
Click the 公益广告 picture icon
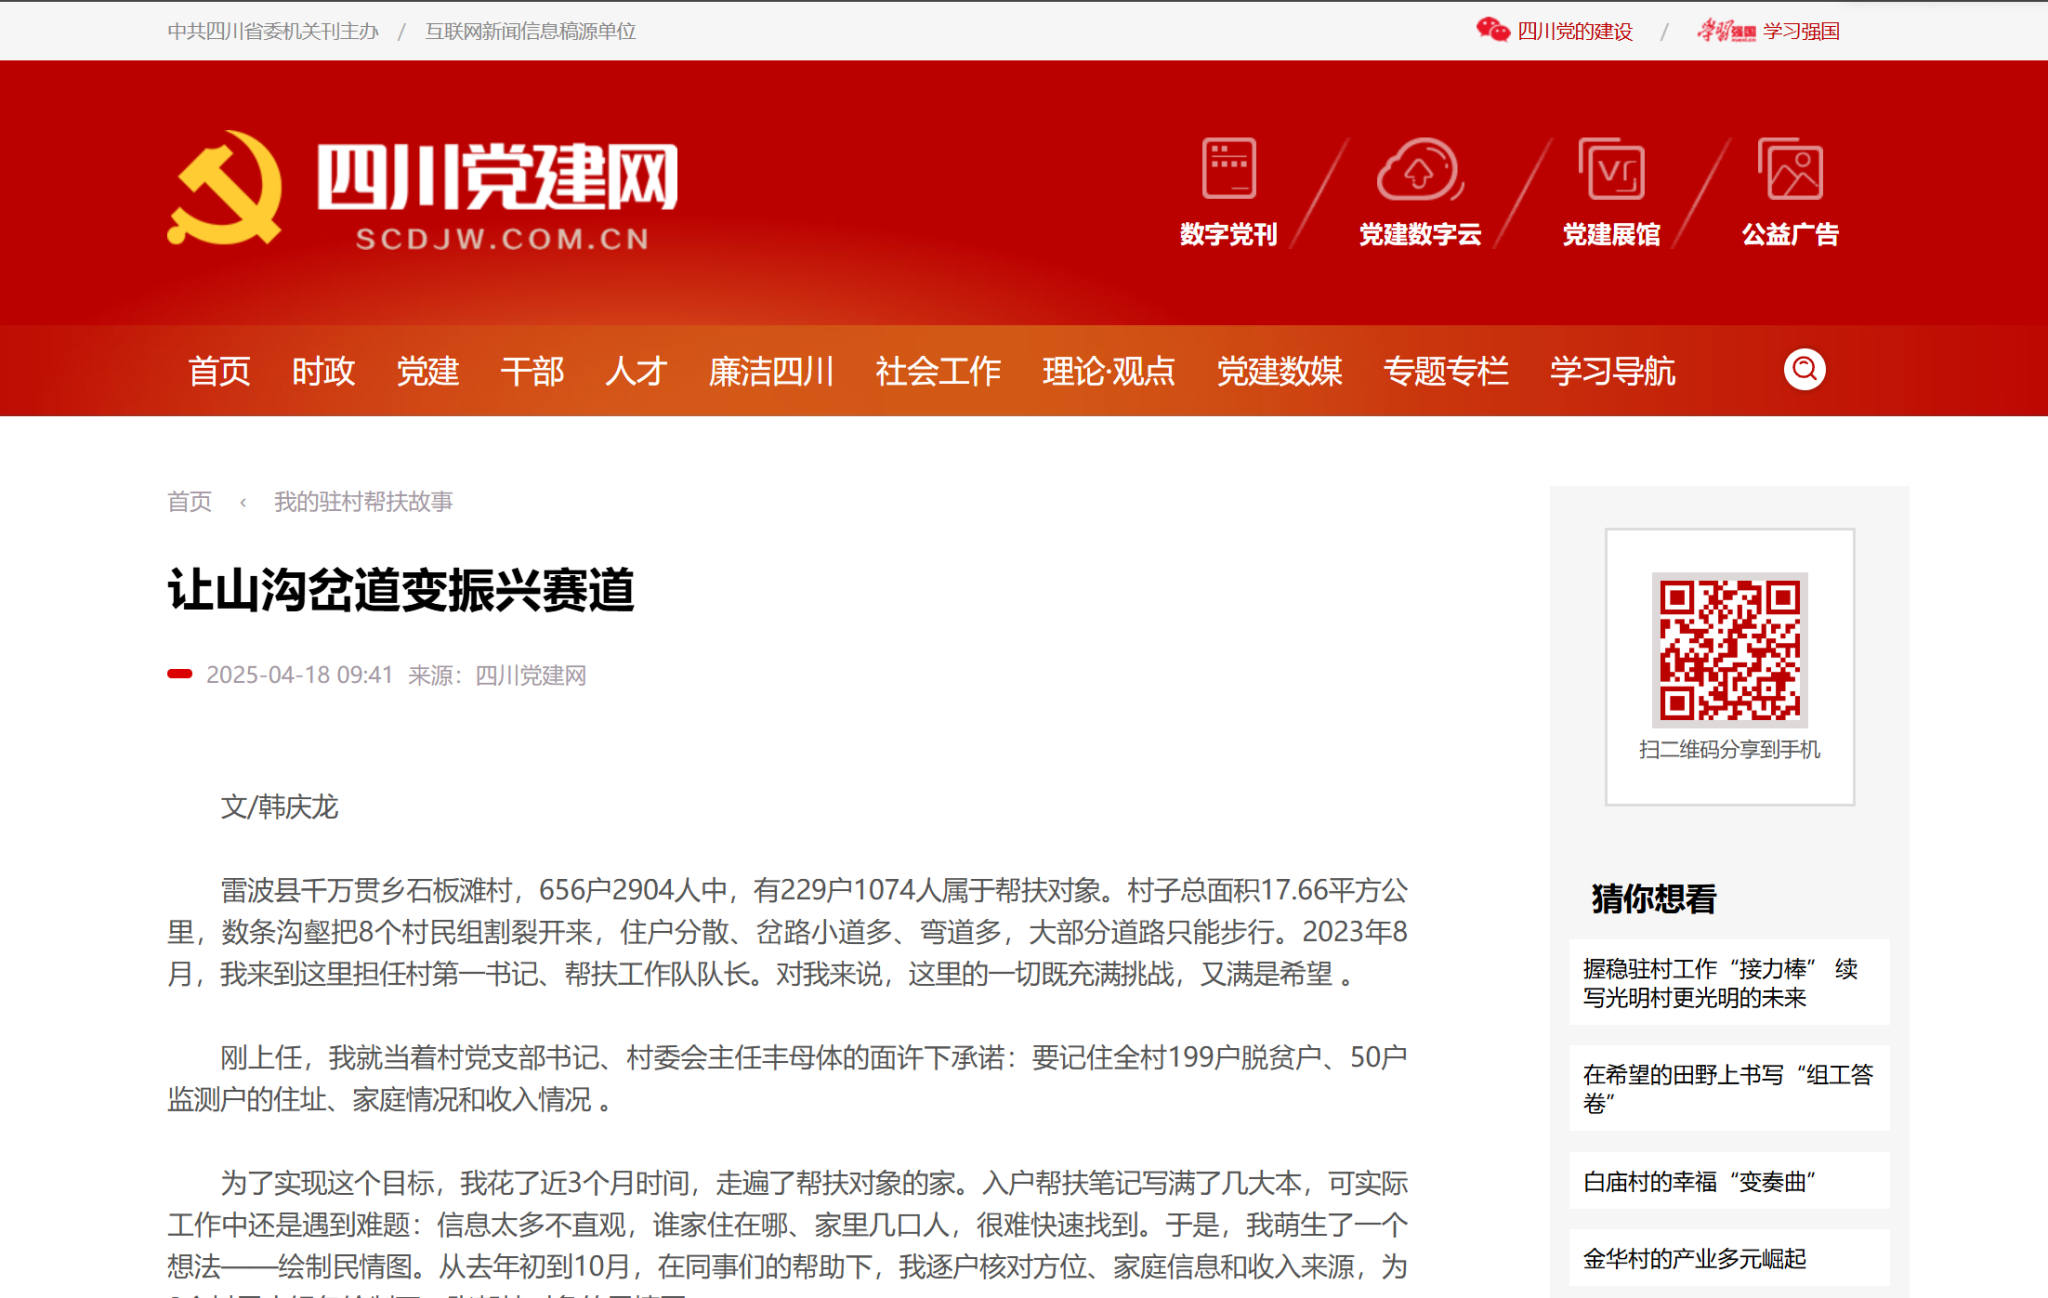(x=1790, y=168)
